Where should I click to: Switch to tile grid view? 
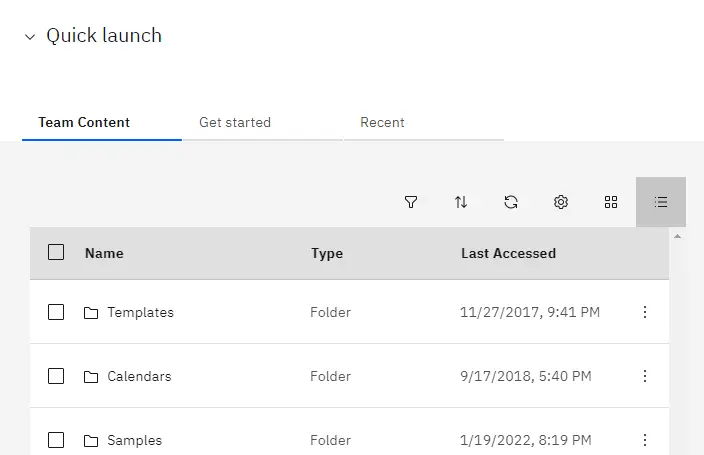coord(611,202)
